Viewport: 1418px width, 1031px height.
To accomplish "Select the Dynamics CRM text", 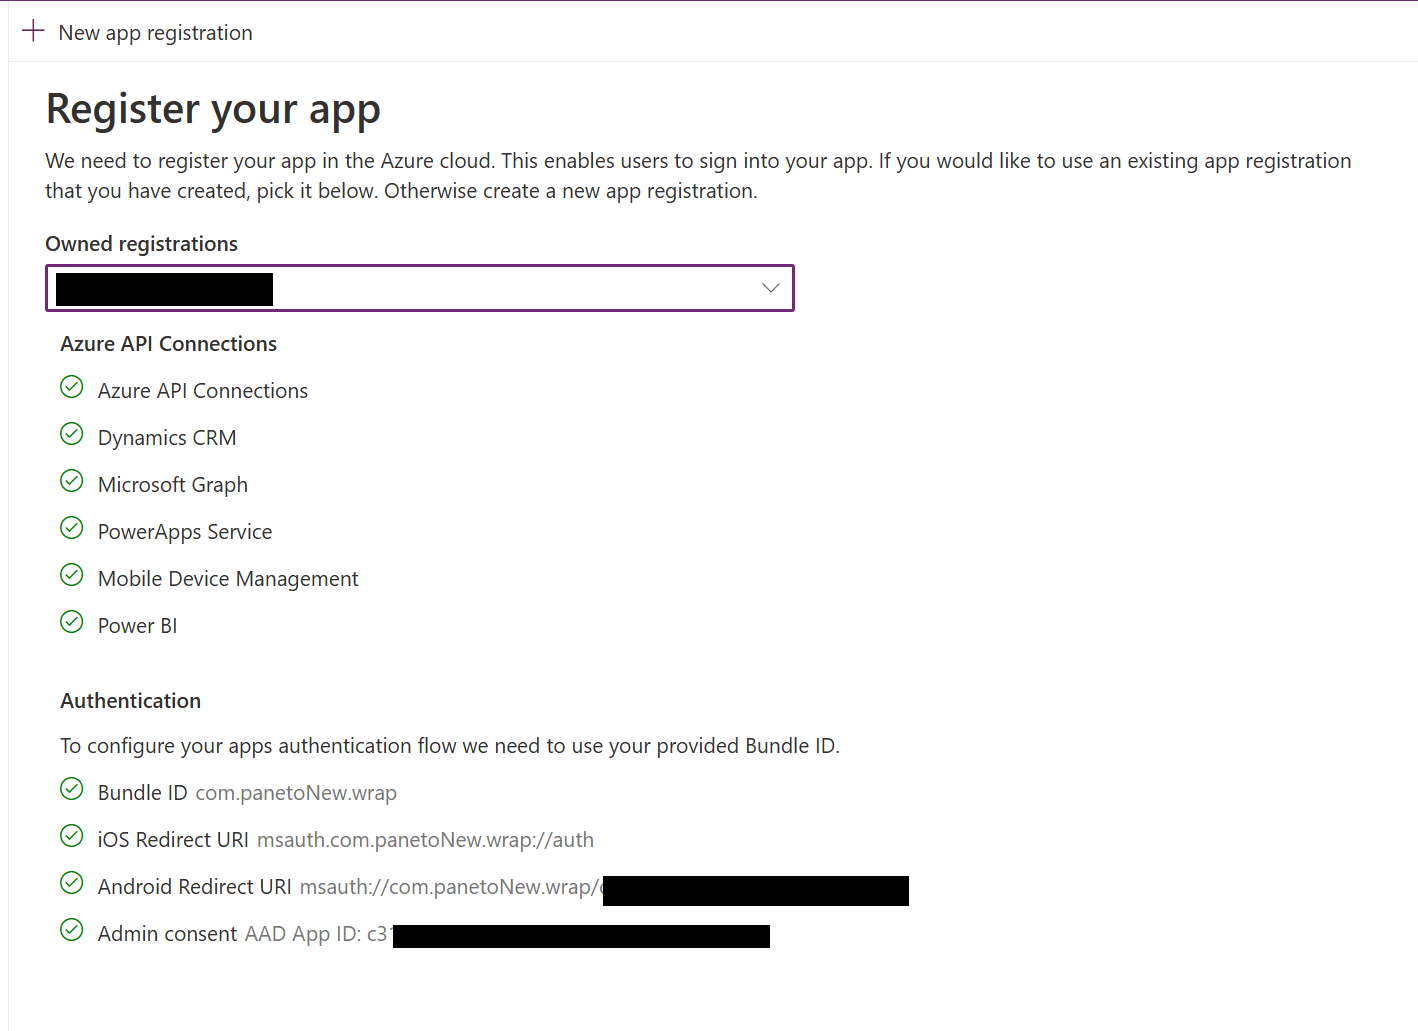I will coord(167,438).
